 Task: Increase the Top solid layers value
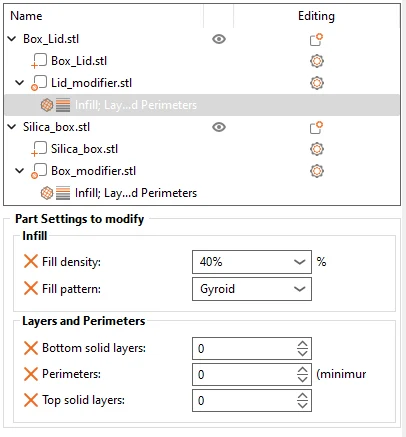[x=302, y=396]
